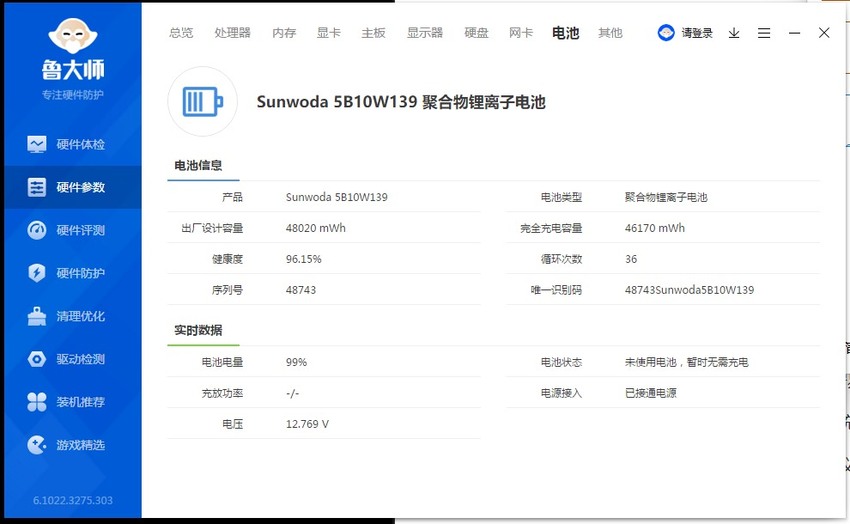This screenshot has width=850, height=524.
Task: Click the 实时数据 section header
Action: pos(198,330)
